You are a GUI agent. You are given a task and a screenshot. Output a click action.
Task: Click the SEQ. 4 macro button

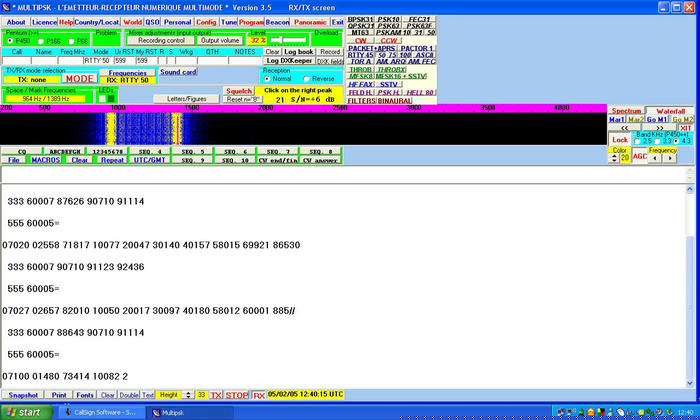pyautogui.click(x=150, y=152)
